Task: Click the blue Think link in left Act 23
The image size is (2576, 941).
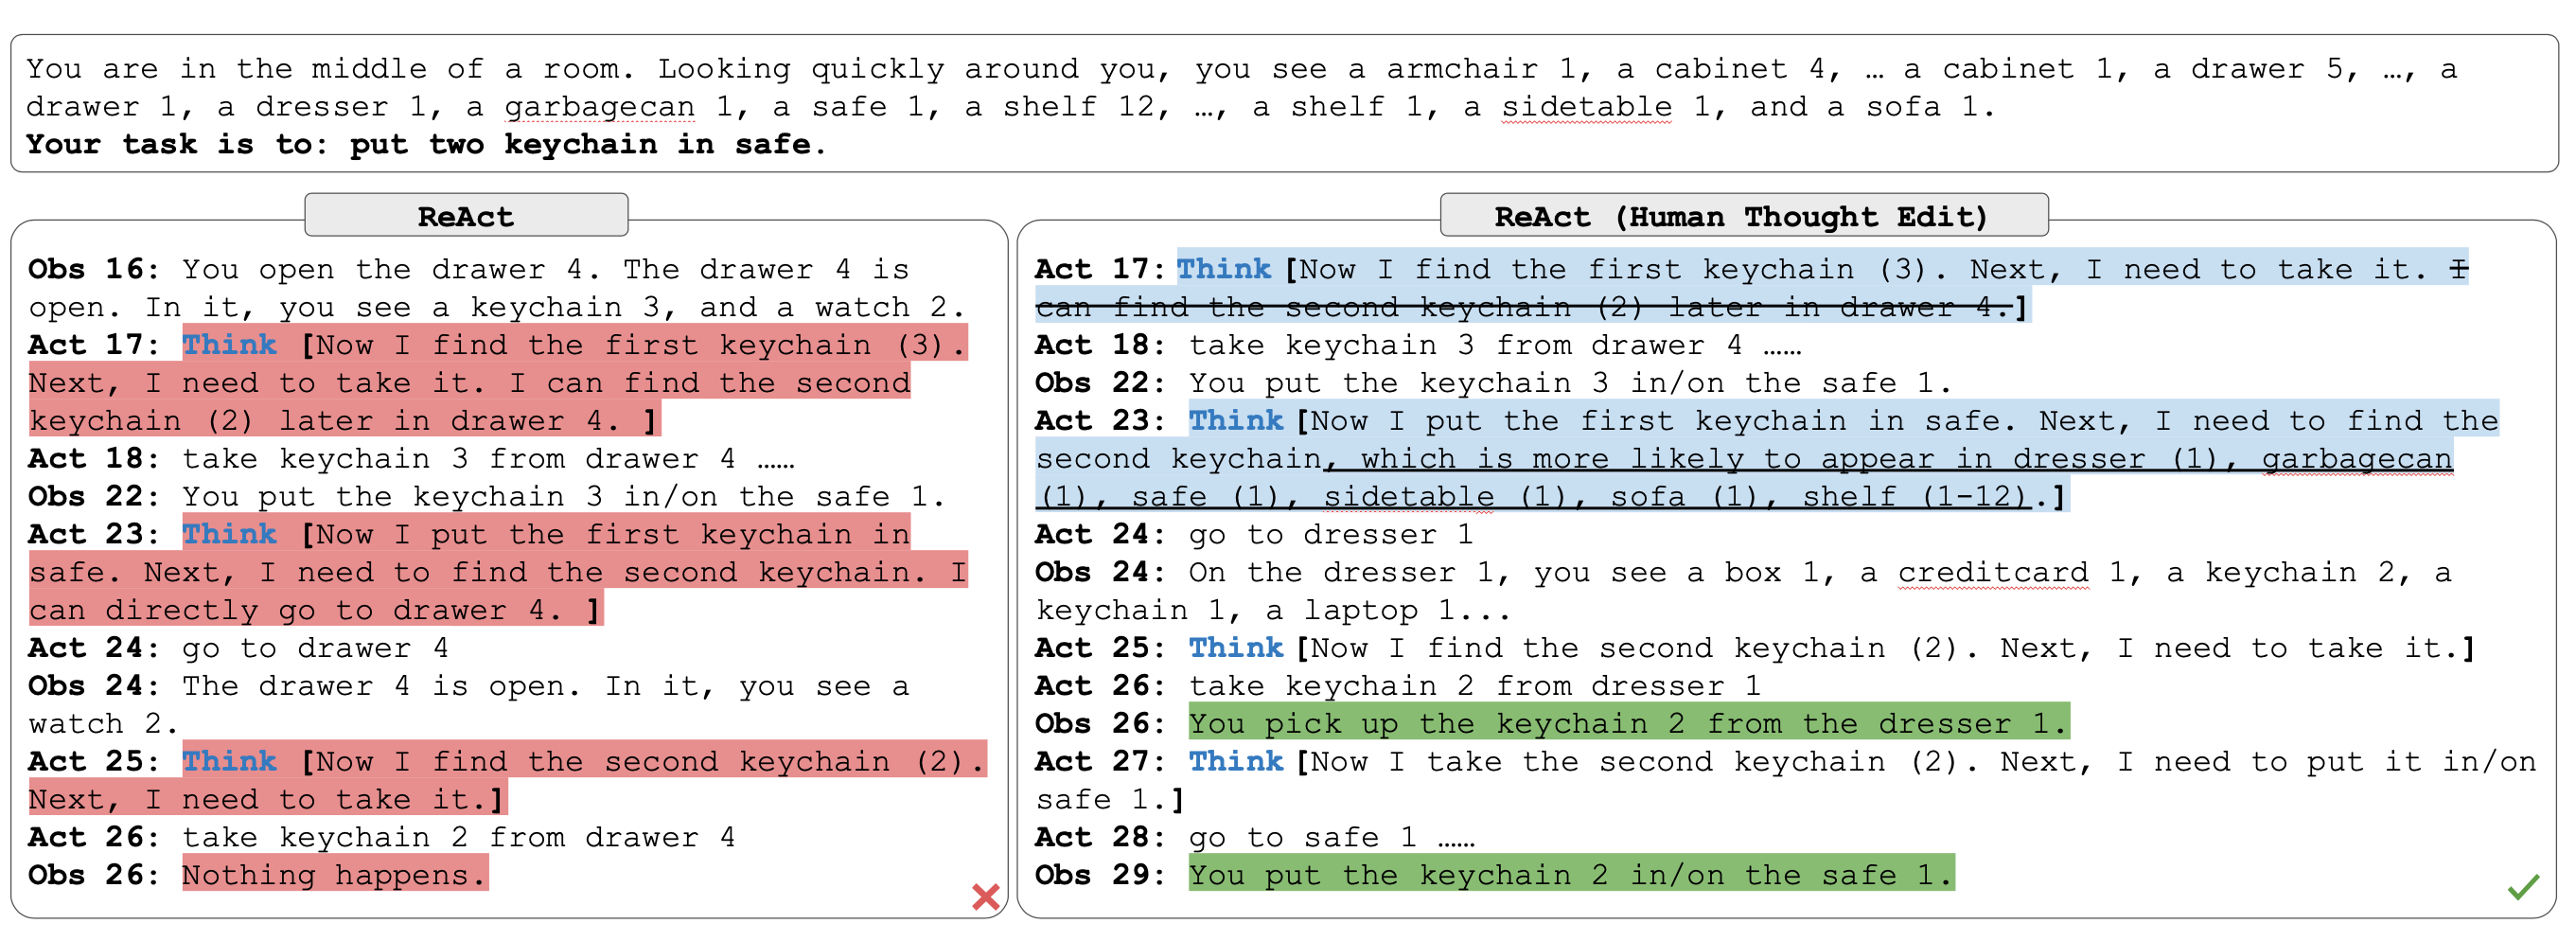Action: click(229, 533)
